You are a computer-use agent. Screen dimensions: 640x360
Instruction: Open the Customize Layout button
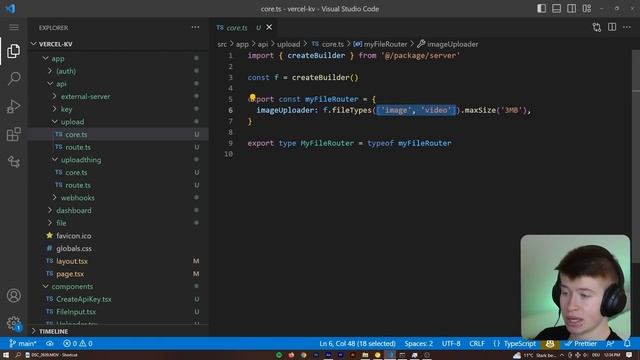click(587, 9)
